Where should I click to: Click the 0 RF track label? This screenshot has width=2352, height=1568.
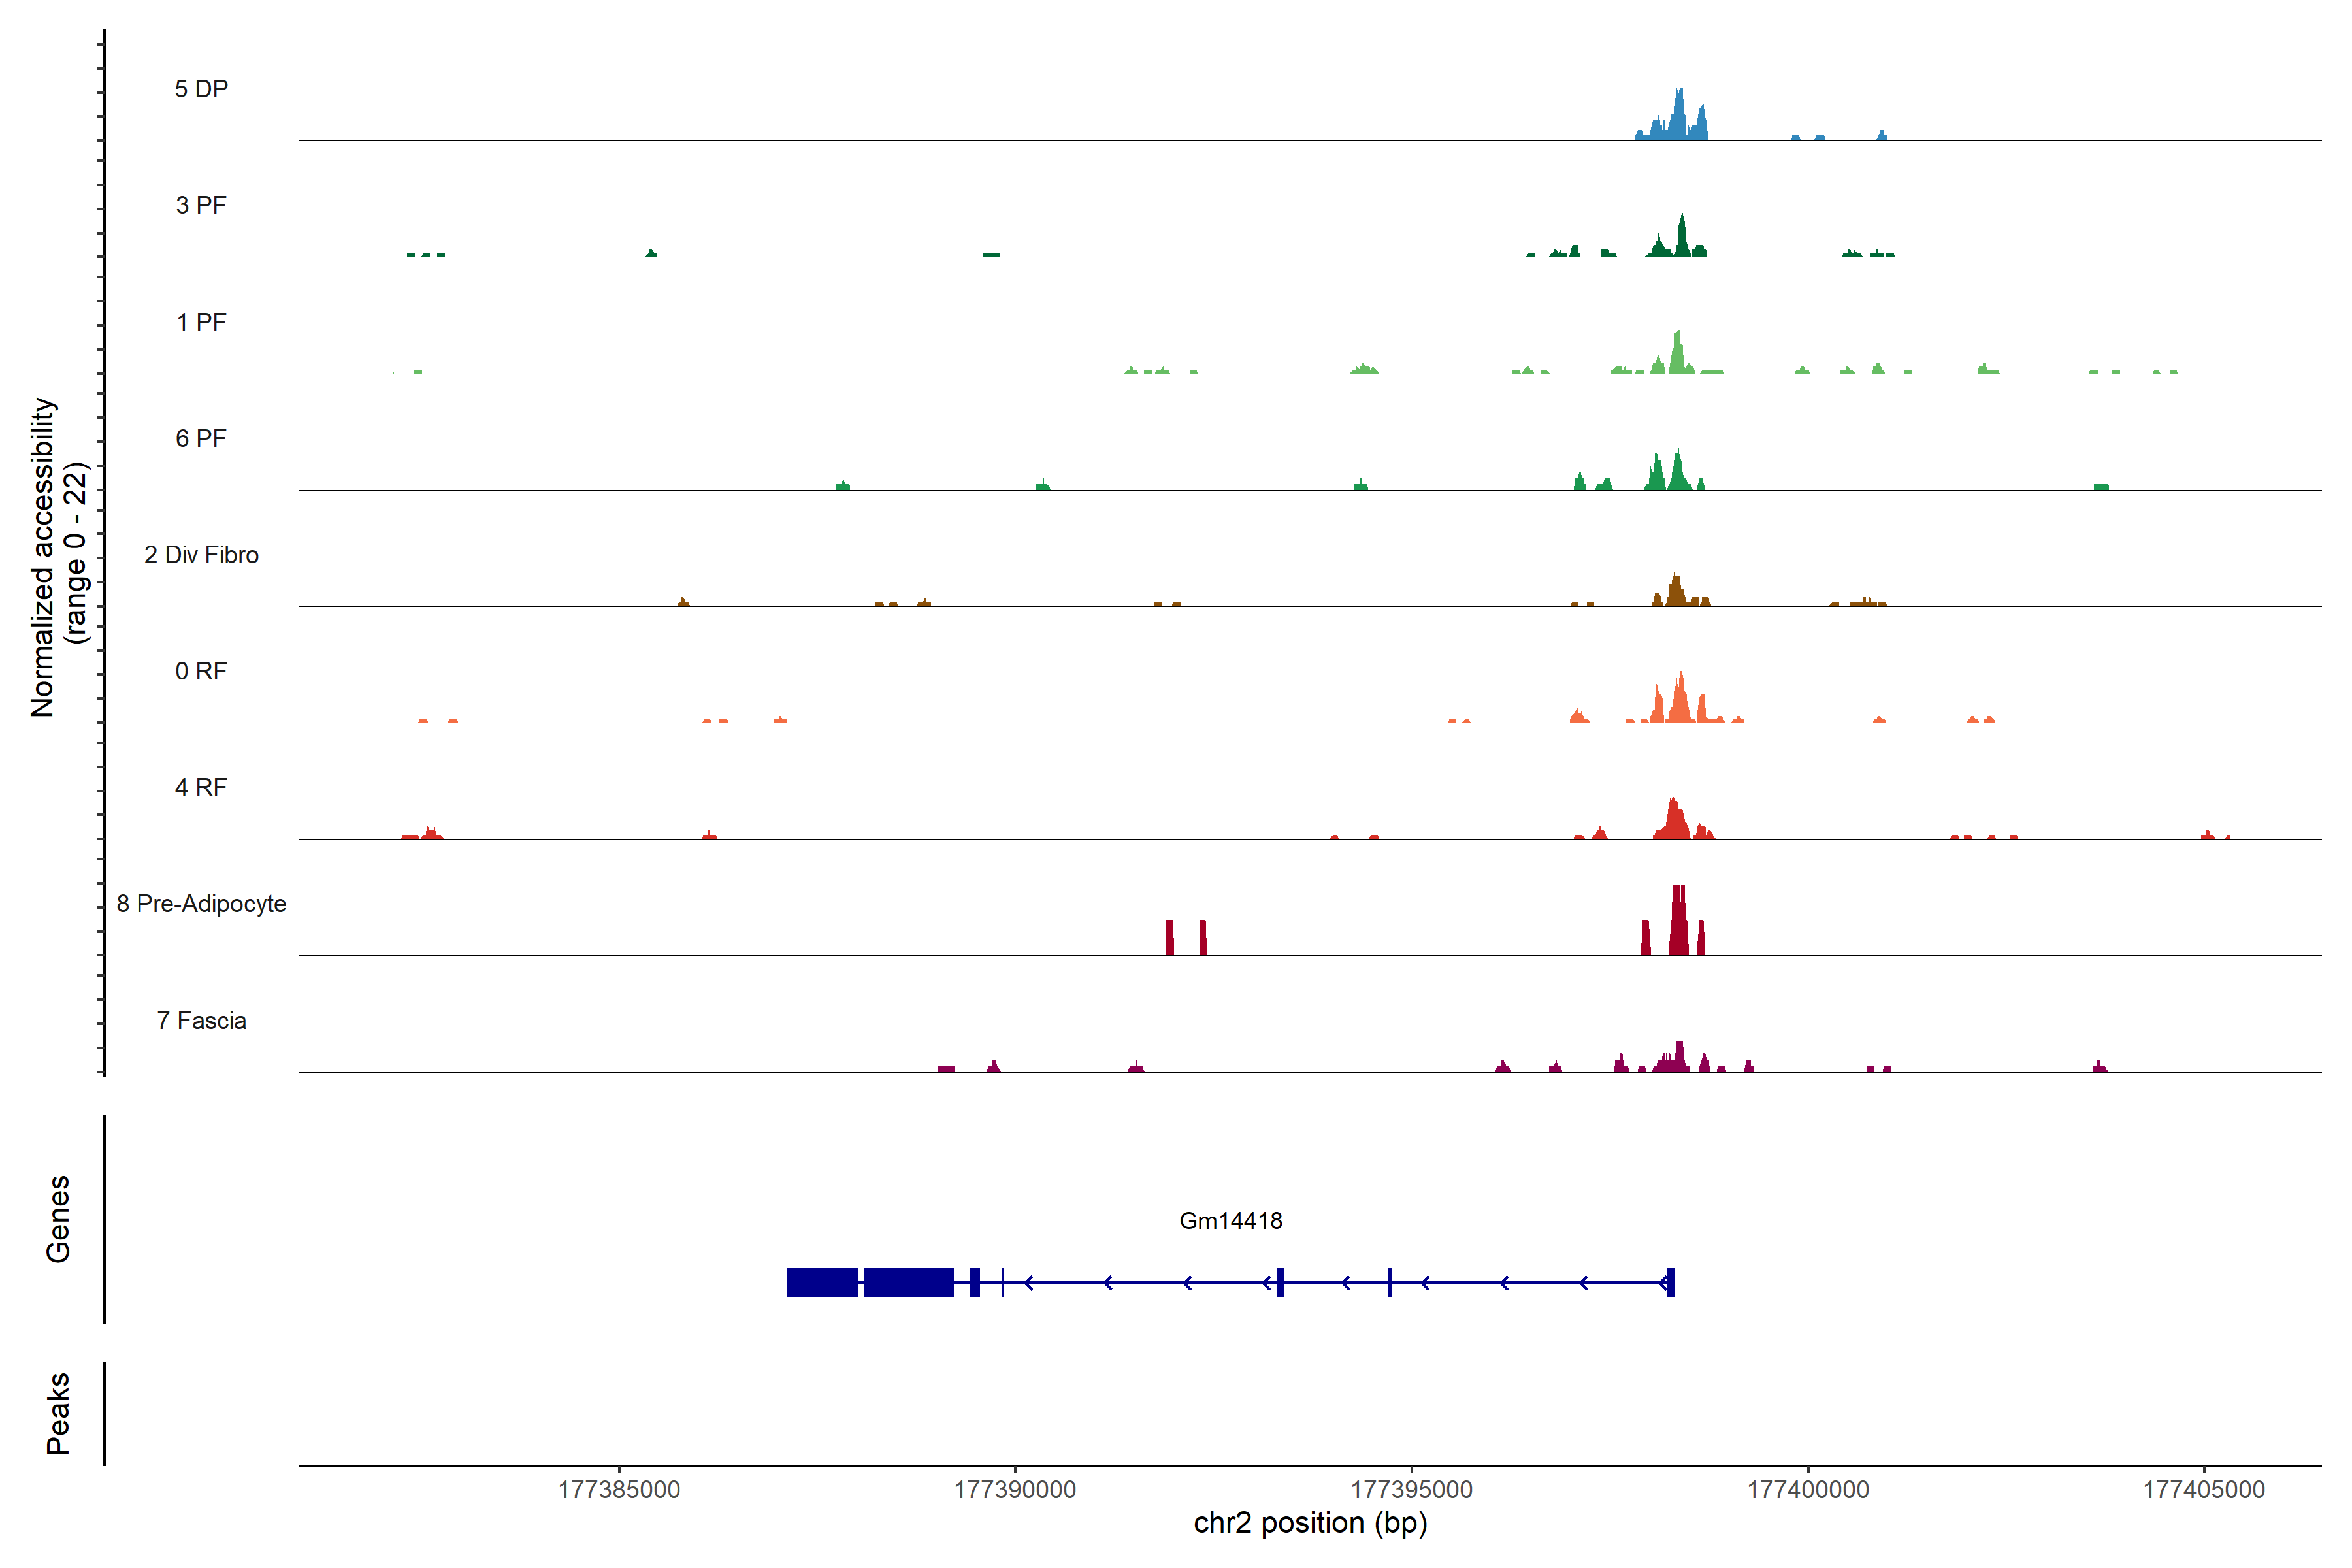(201, 671)
